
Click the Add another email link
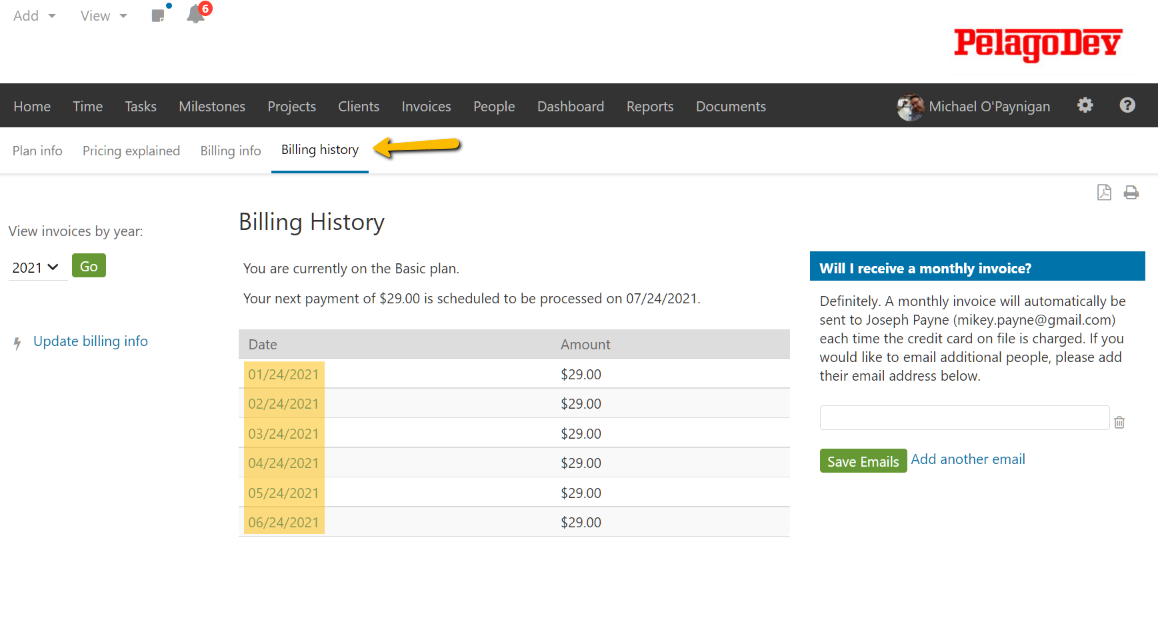pos(967,459)
